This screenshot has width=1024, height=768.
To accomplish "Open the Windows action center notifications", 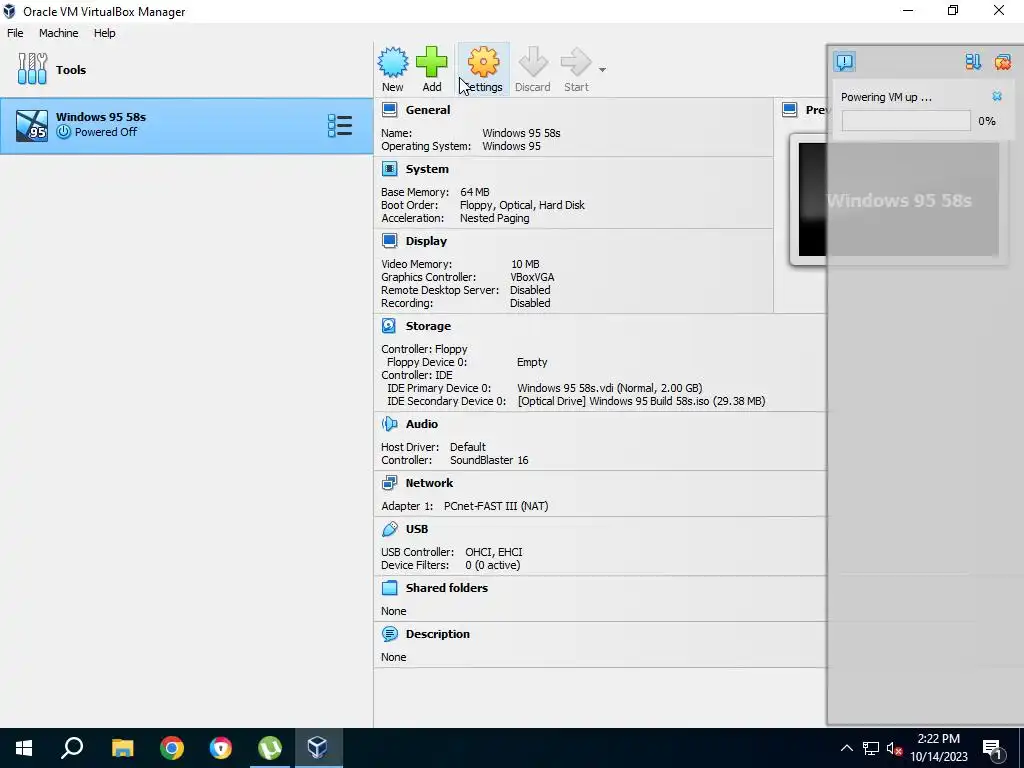I will coord(993,749).
